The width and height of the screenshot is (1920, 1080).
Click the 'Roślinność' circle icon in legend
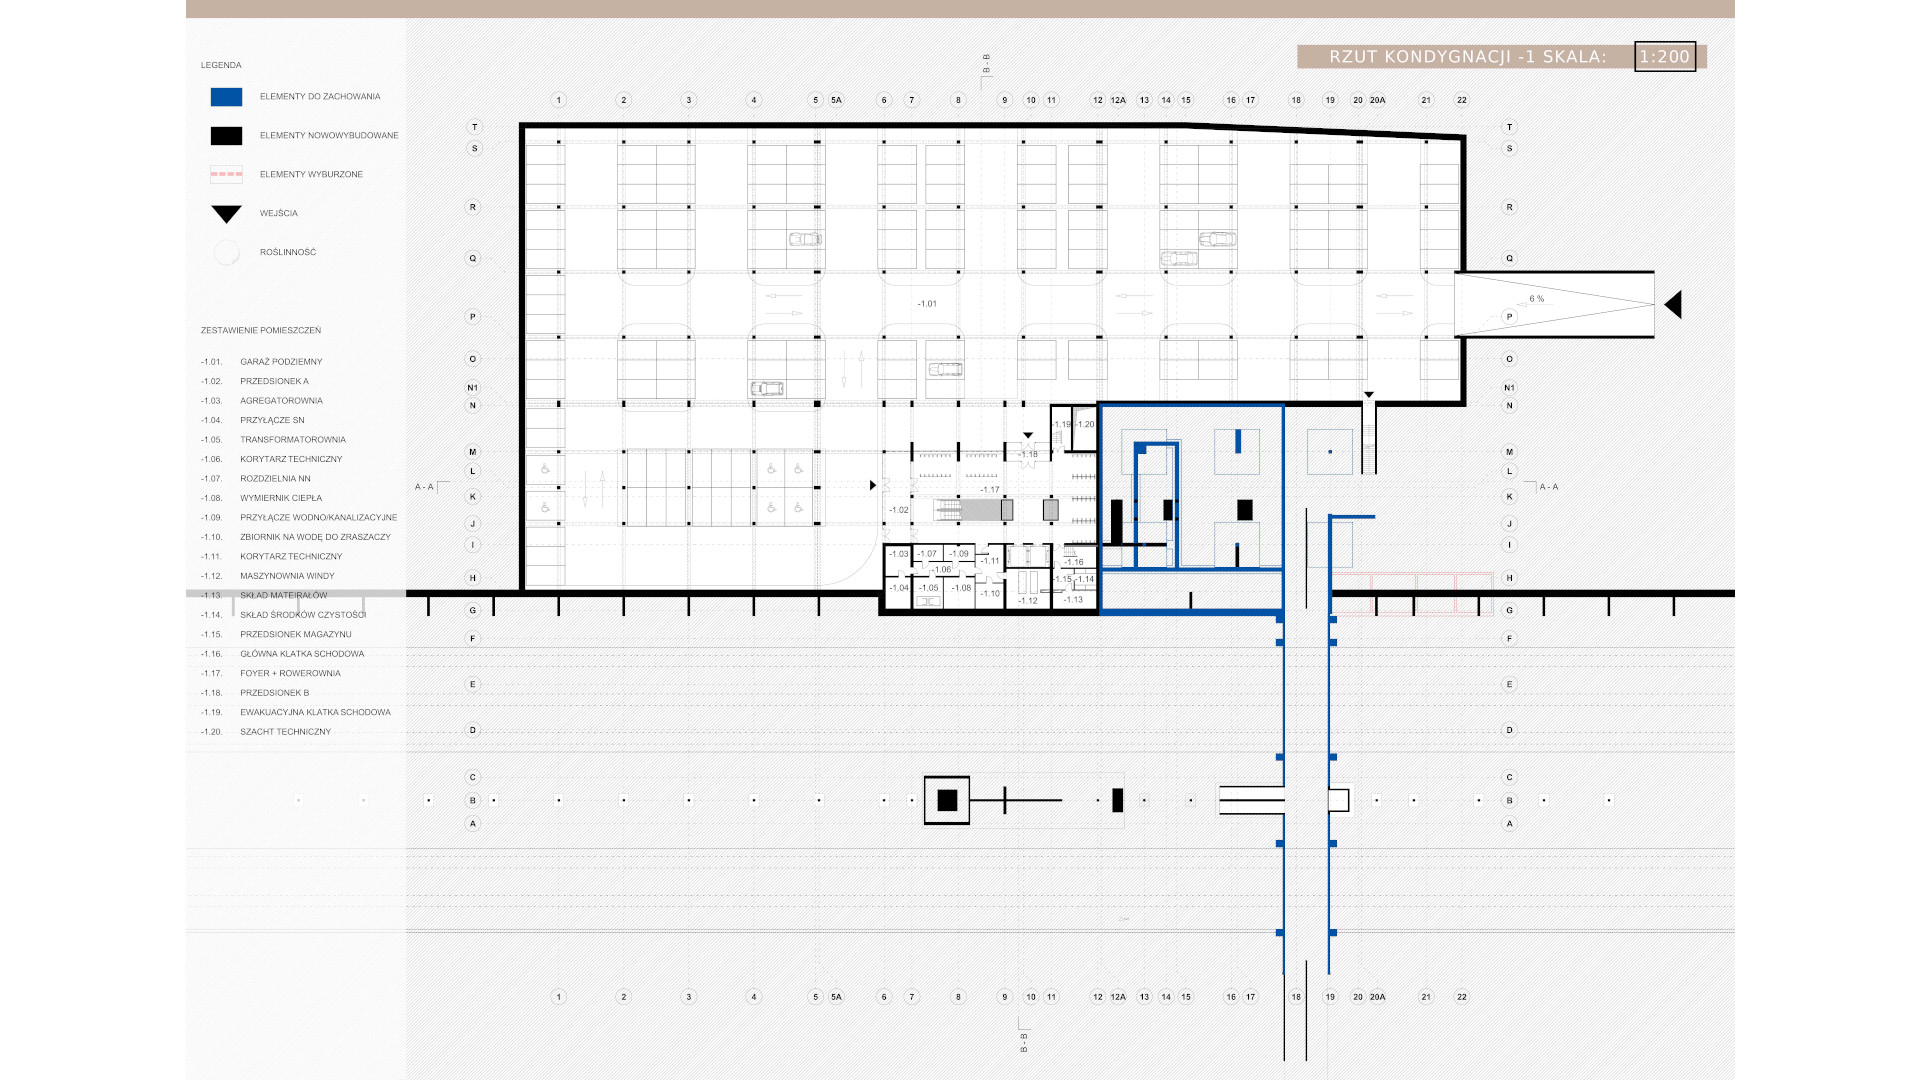click(x=226, y=253)
